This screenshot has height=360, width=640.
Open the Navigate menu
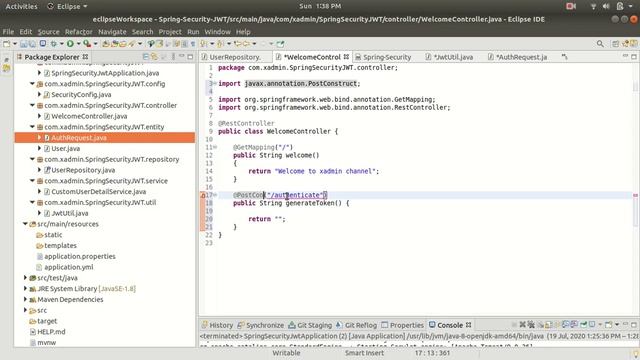click(x=112, y=31)
